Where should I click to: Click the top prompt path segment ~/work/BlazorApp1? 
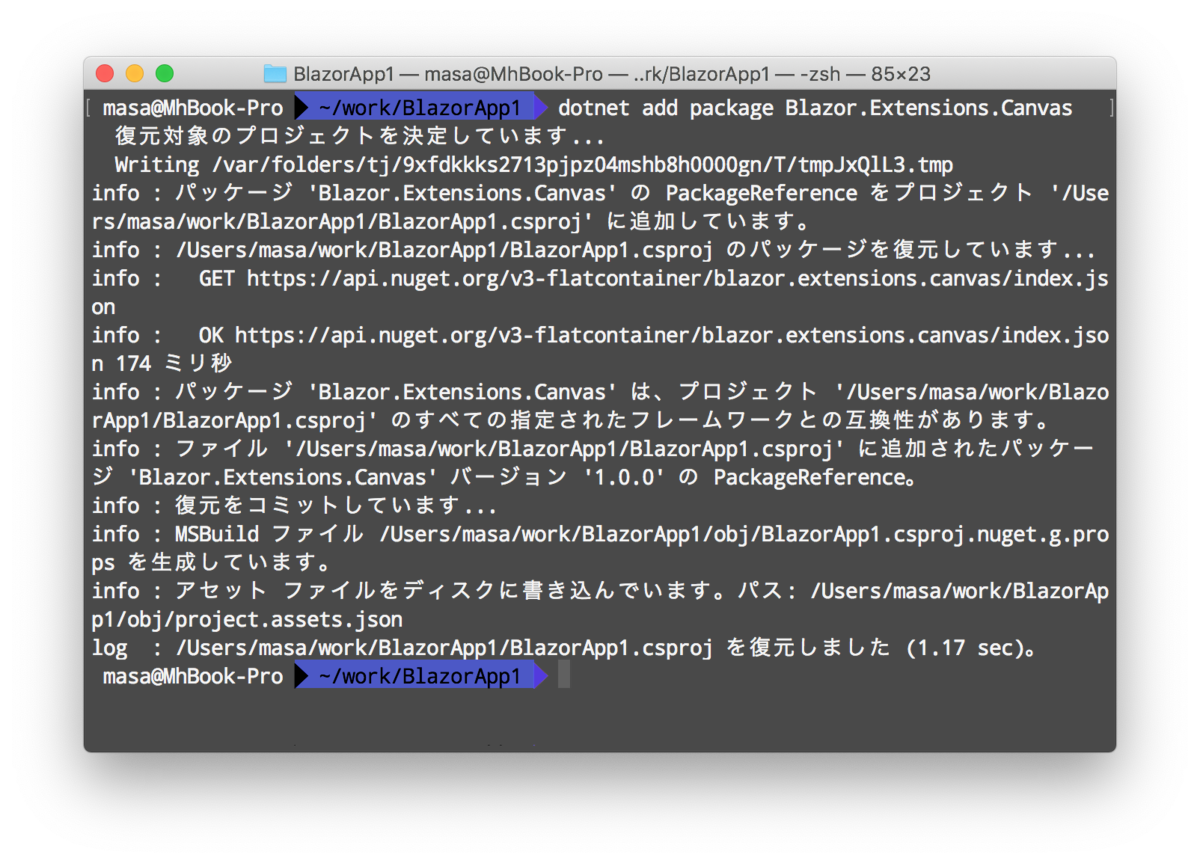pos(420,108)
